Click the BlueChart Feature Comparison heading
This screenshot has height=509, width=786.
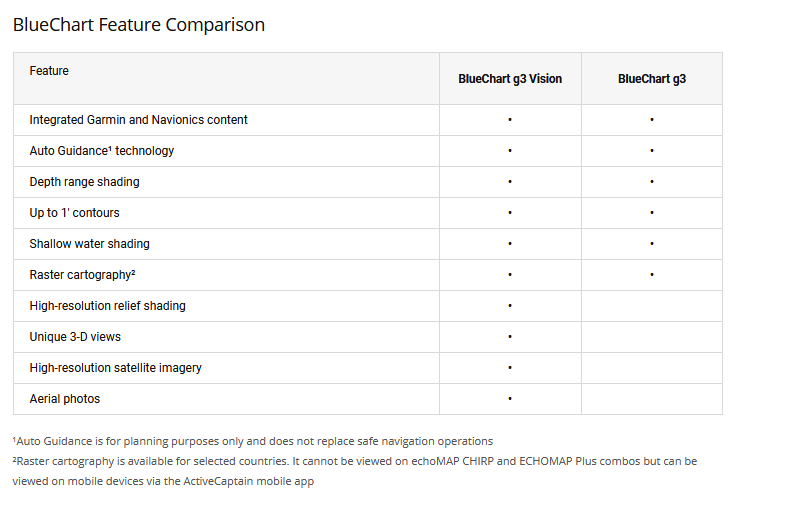(139, 25)
